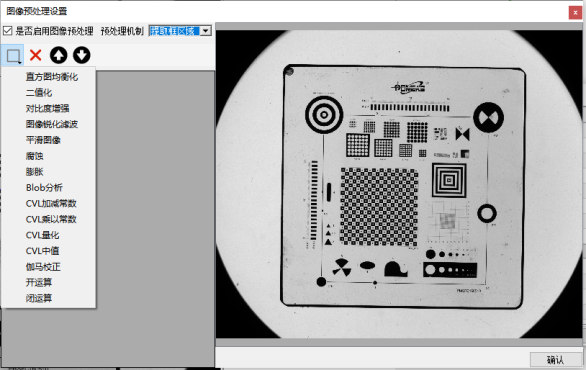Click the red X delete icon
Screen dimensions: 586x370
pos(36,55)
